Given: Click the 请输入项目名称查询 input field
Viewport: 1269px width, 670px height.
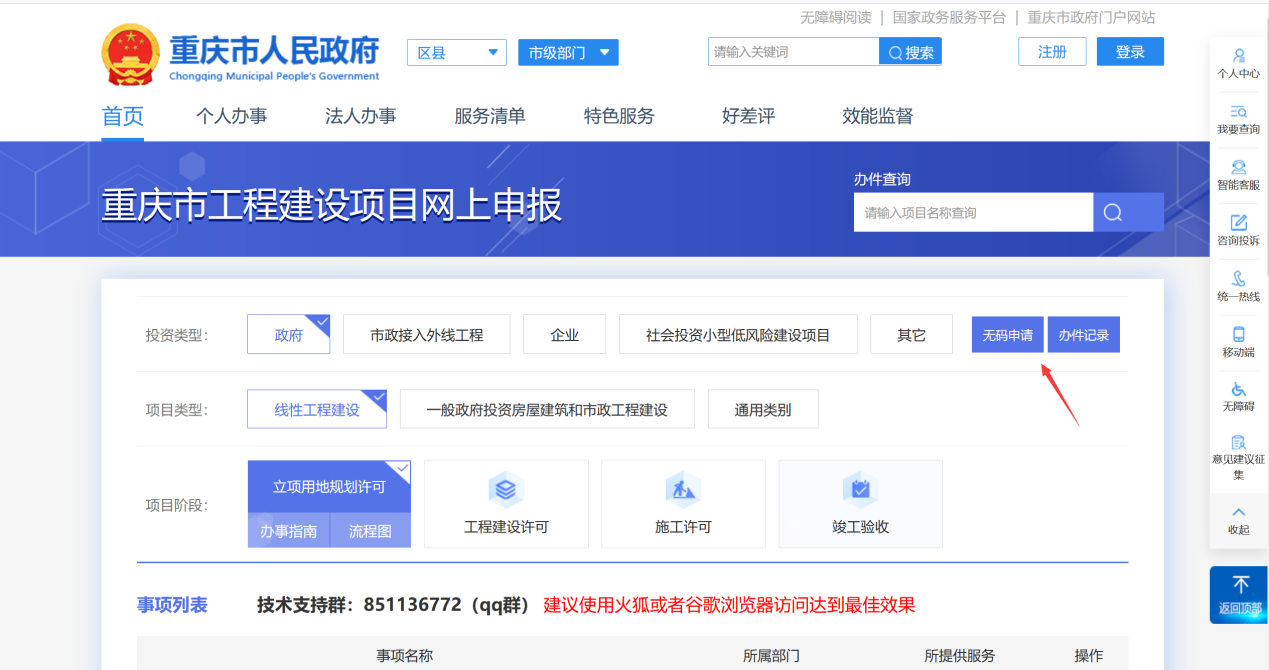Looking at the screenshot, I should tap(973, 212).
